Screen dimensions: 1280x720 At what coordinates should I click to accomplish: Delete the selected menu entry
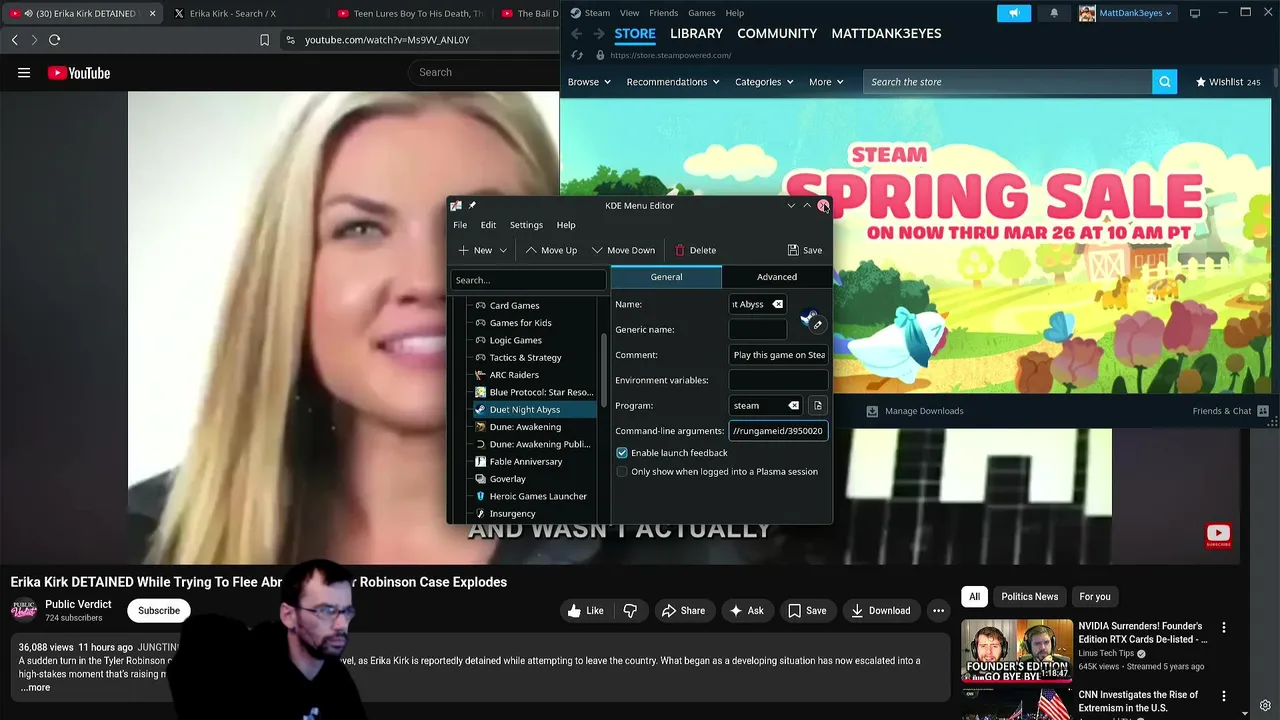coord(695,250)
